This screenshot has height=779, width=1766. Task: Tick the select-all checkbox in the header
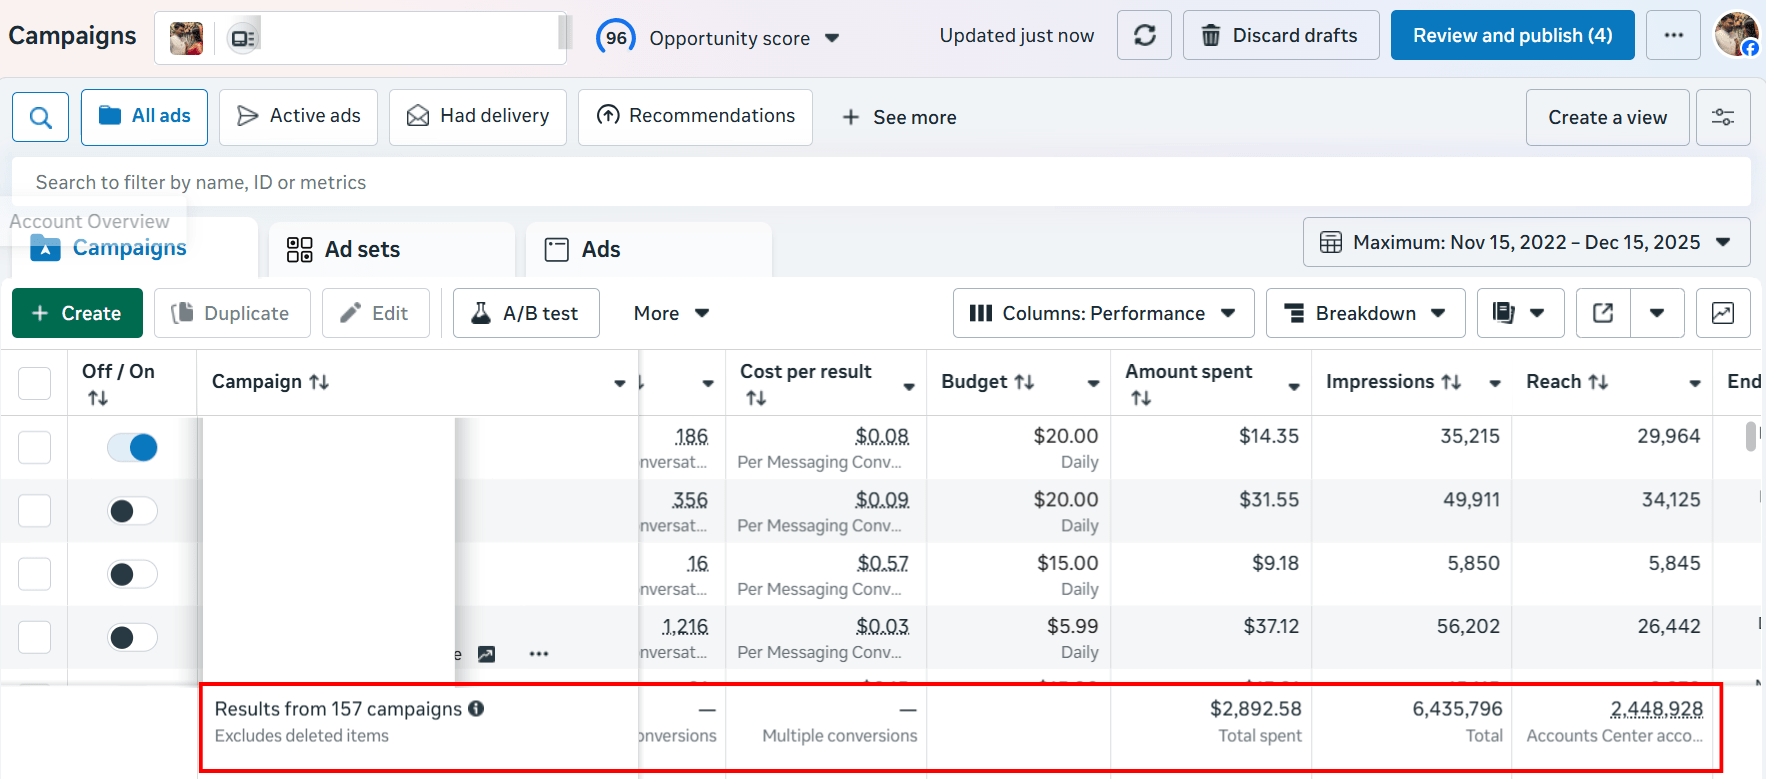tap(35, 383)
